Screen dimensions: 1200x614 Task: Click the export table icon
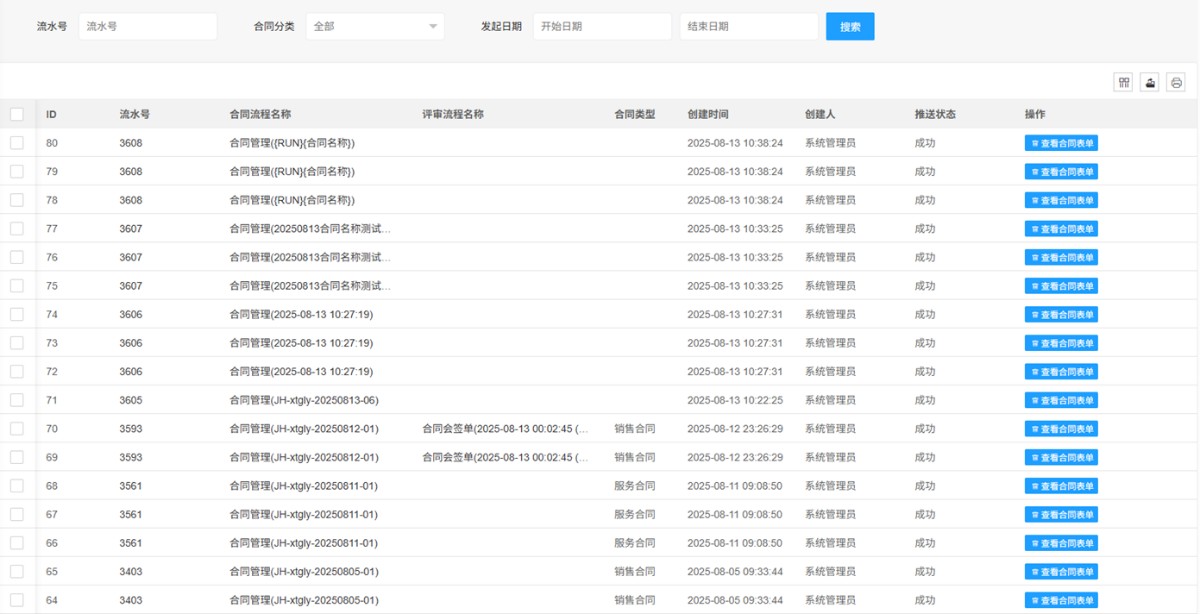tap(1150, 83)
